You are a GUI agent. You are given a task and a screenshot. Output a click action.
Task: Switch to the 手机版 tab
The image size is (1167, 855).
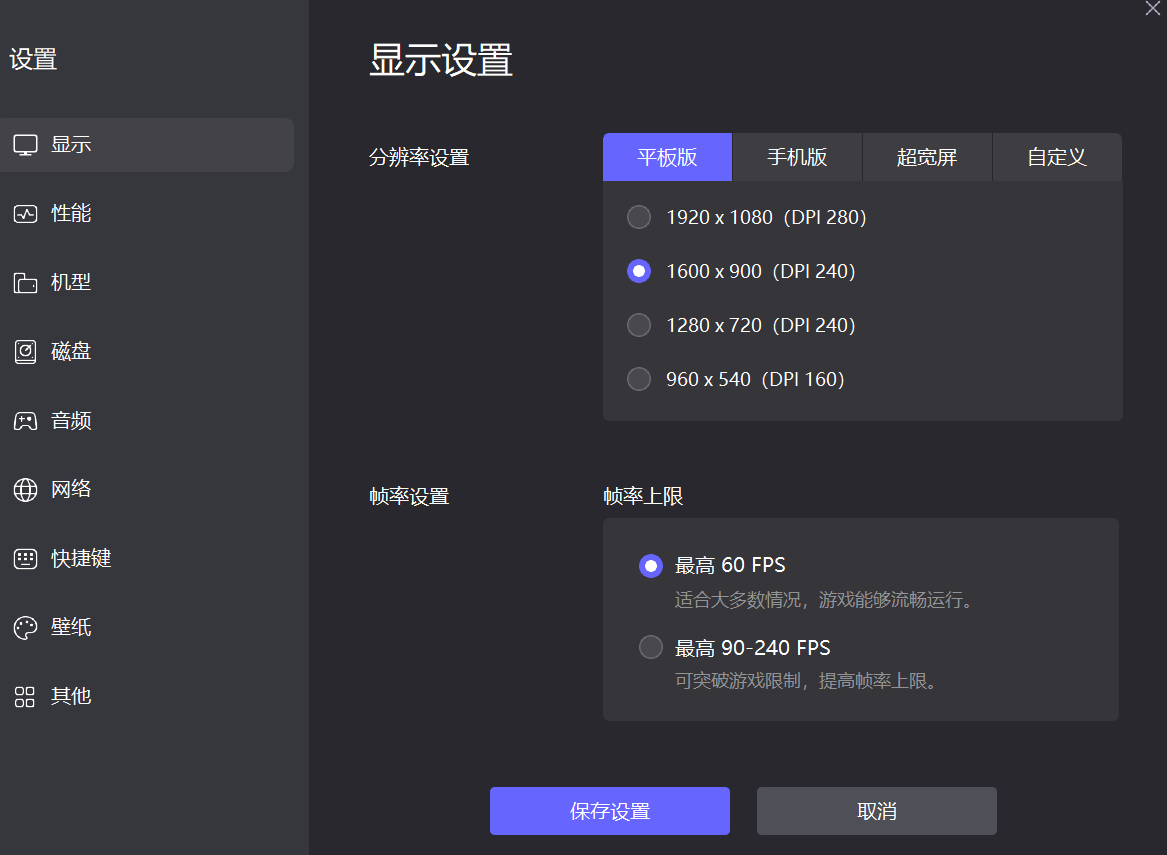(797, 157)
